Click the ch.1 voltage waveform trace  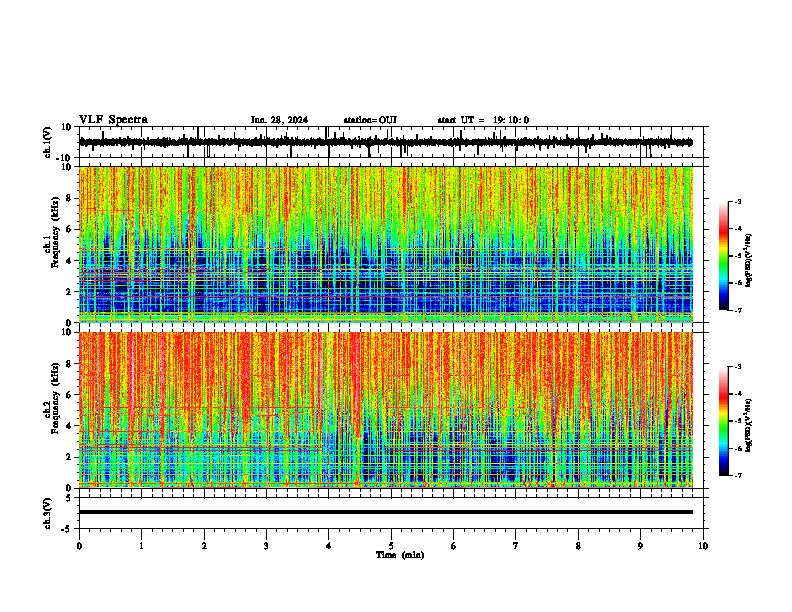[385, 142]
